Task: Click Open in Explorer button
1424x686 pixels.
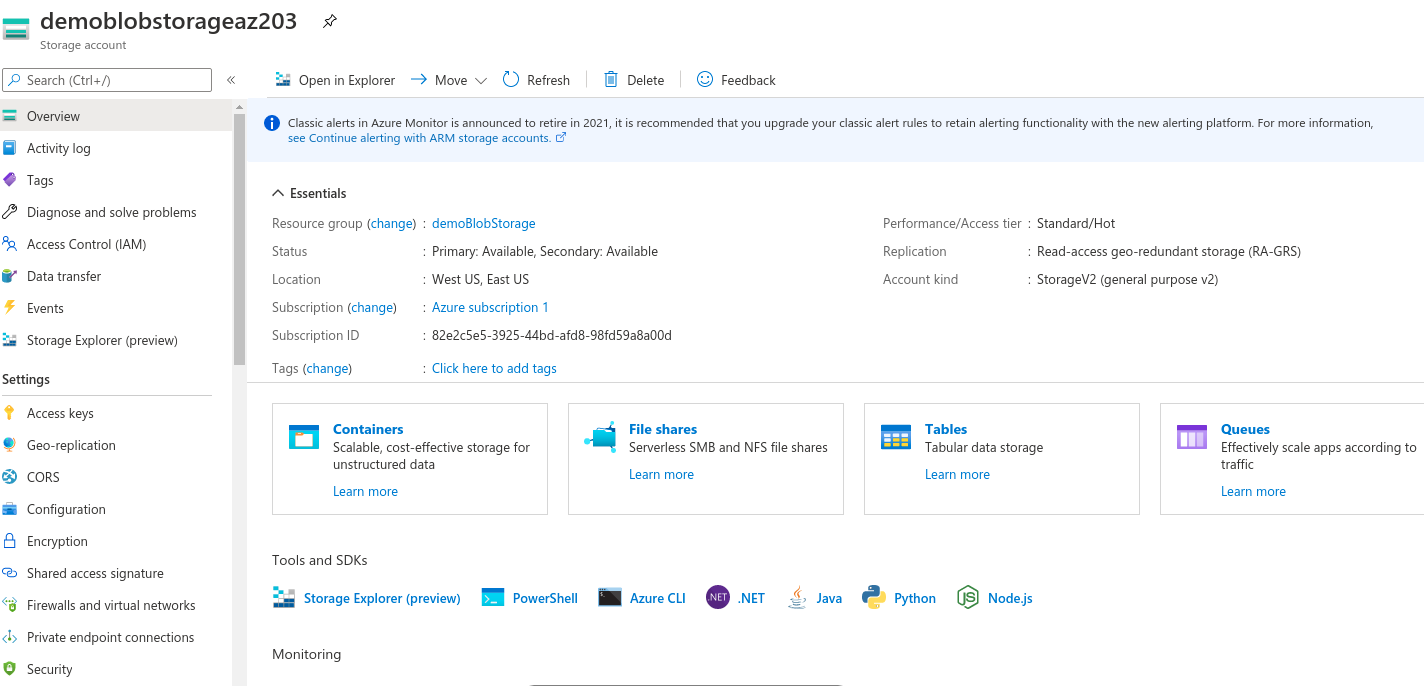Action: [x=335, y=80]
